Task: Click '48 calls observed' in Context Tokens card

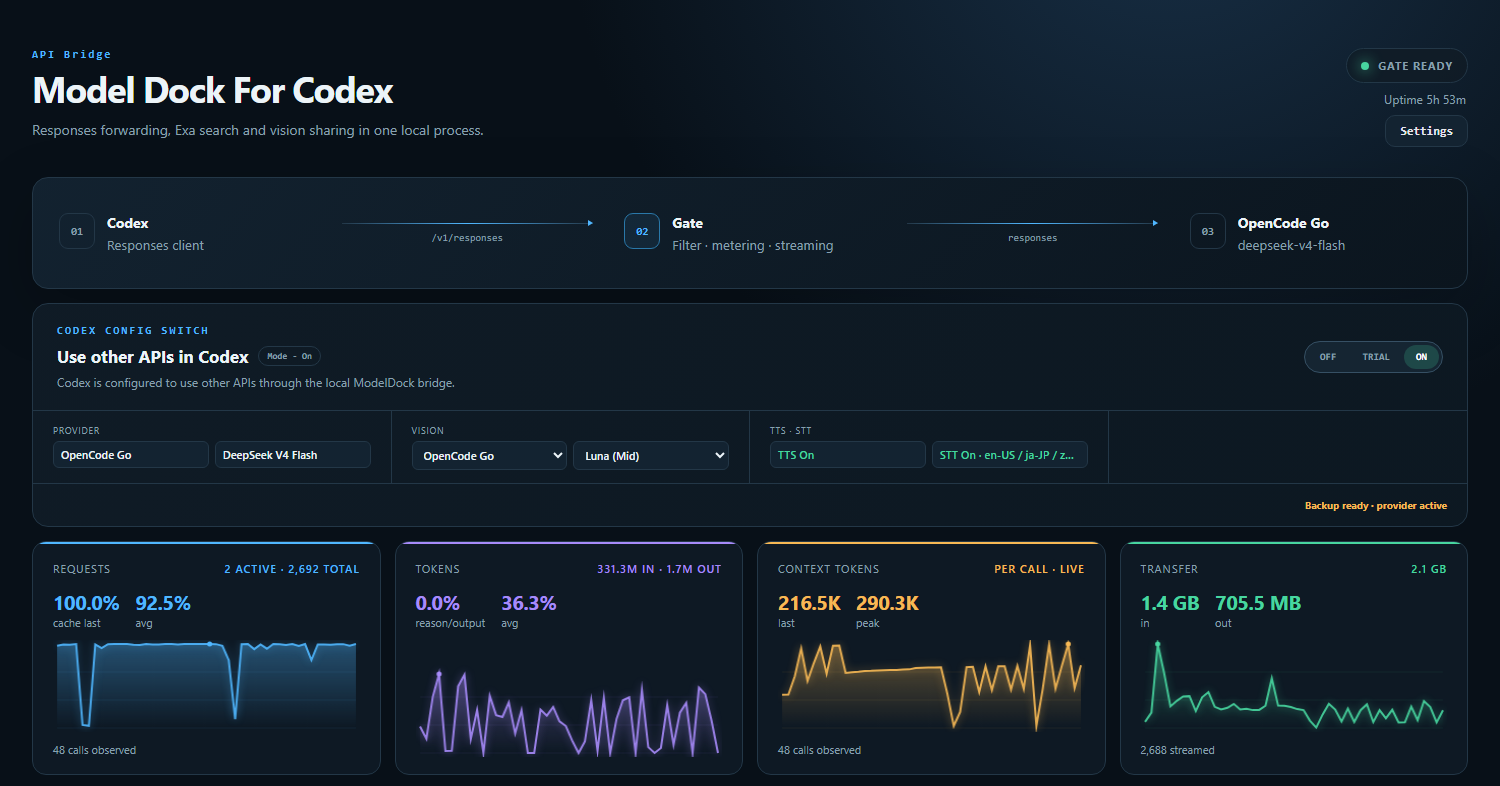Action: (819, 750)
